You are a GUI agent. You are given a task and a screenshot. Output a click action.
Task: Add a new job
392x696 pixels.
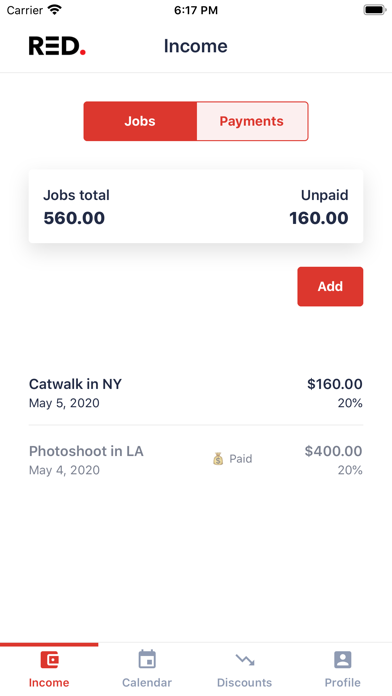pos(330,286)
